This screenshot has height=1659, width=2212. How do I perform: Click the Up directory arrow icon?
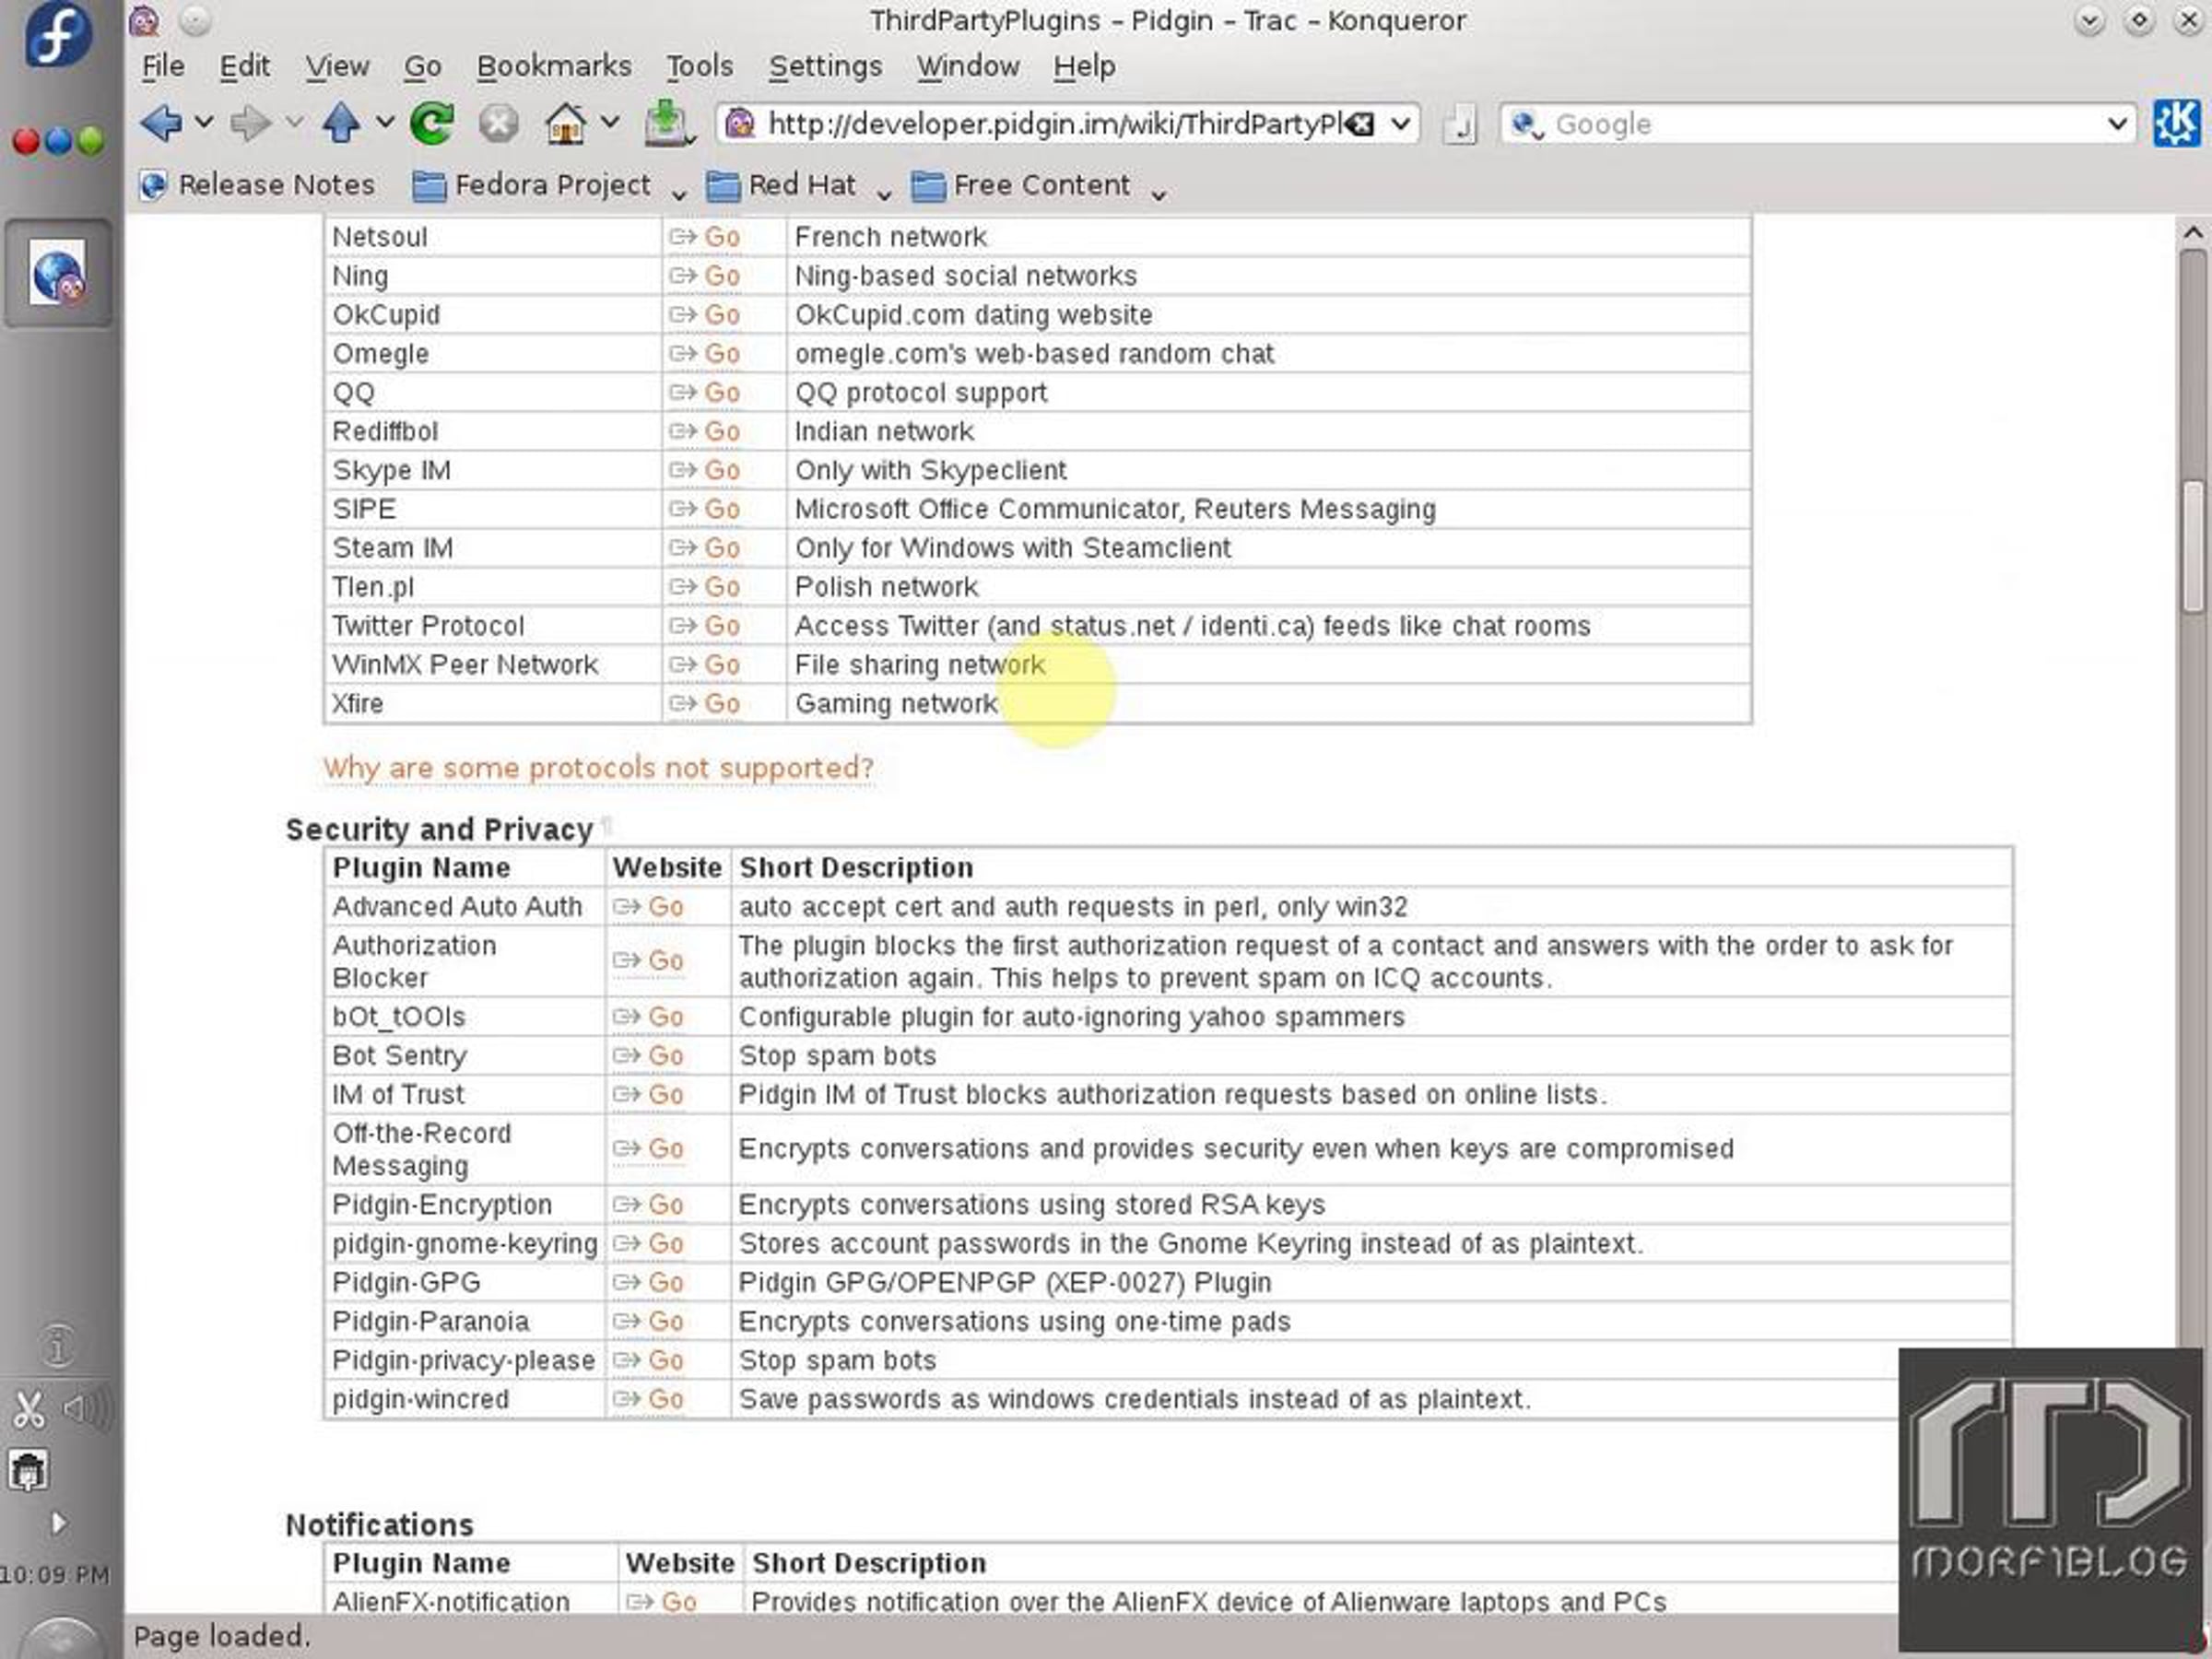tap(341, 124)
